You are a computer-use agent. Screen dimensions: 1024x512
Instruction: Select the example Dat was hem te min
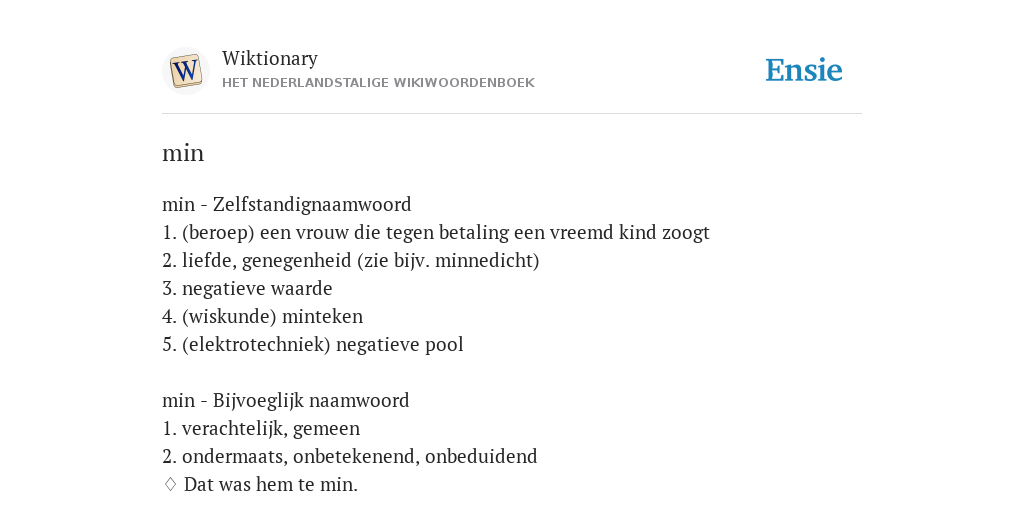click(x=270, y=485)
